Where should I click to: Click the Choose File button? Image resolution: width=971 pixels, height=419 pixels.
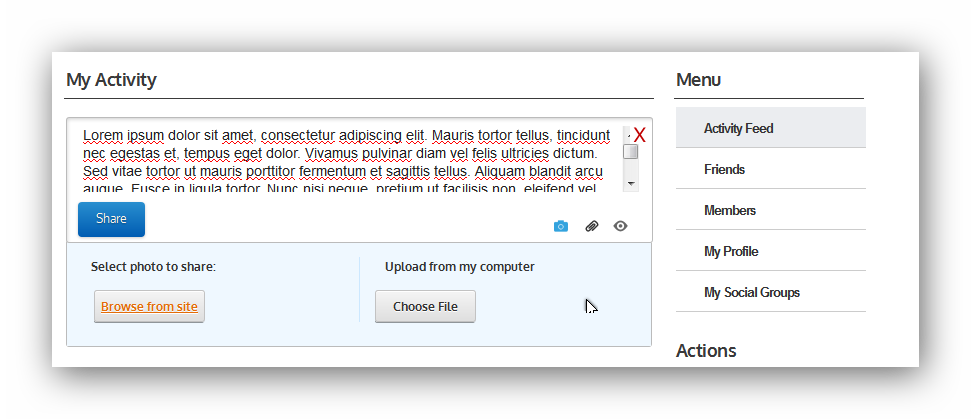click(x=425, y=306)
